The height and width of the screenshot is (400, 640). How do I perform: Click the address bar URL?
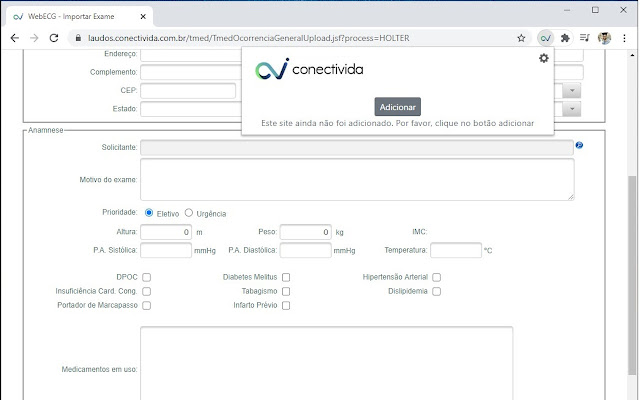coord(249,38)
